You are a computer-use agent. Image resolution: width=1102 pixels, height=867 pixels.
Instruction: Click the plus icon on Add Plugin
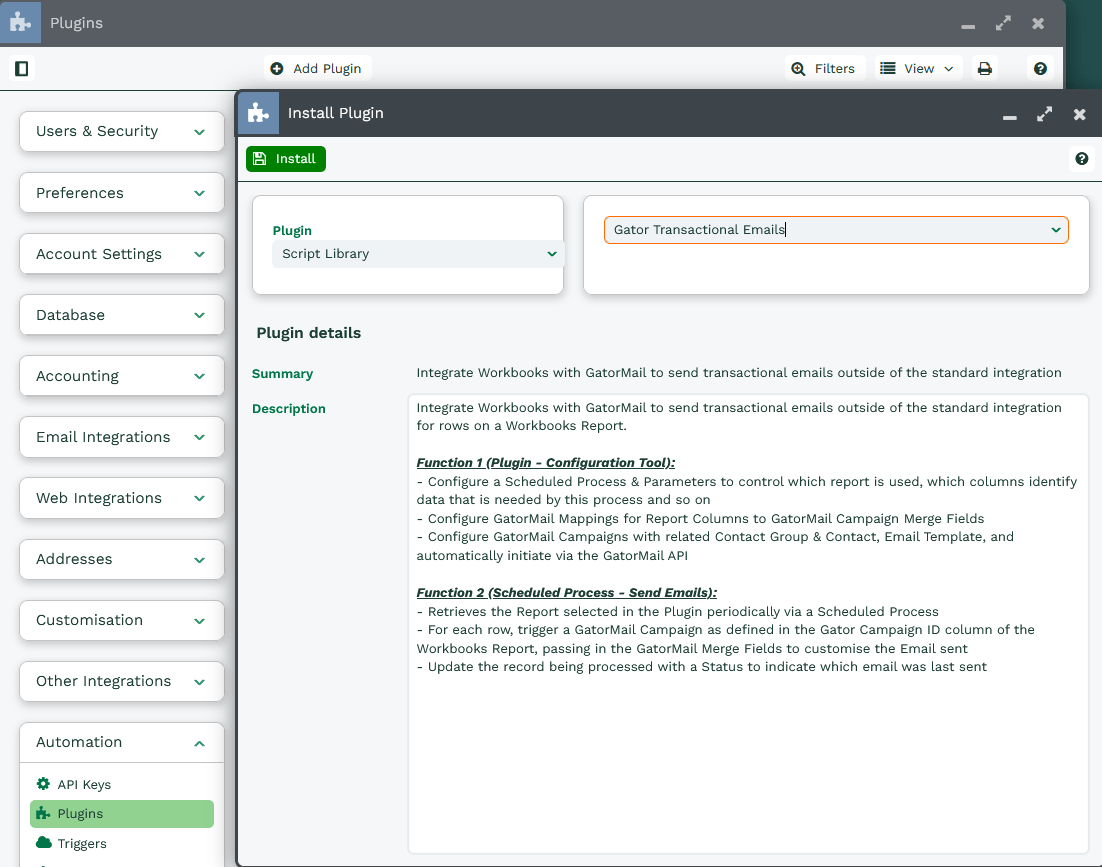pos(277,68)
